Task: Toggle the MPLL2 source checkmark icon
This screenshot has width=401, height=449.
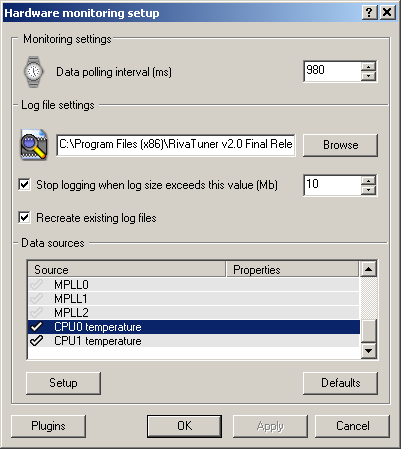Action: [x=36, y=313]
